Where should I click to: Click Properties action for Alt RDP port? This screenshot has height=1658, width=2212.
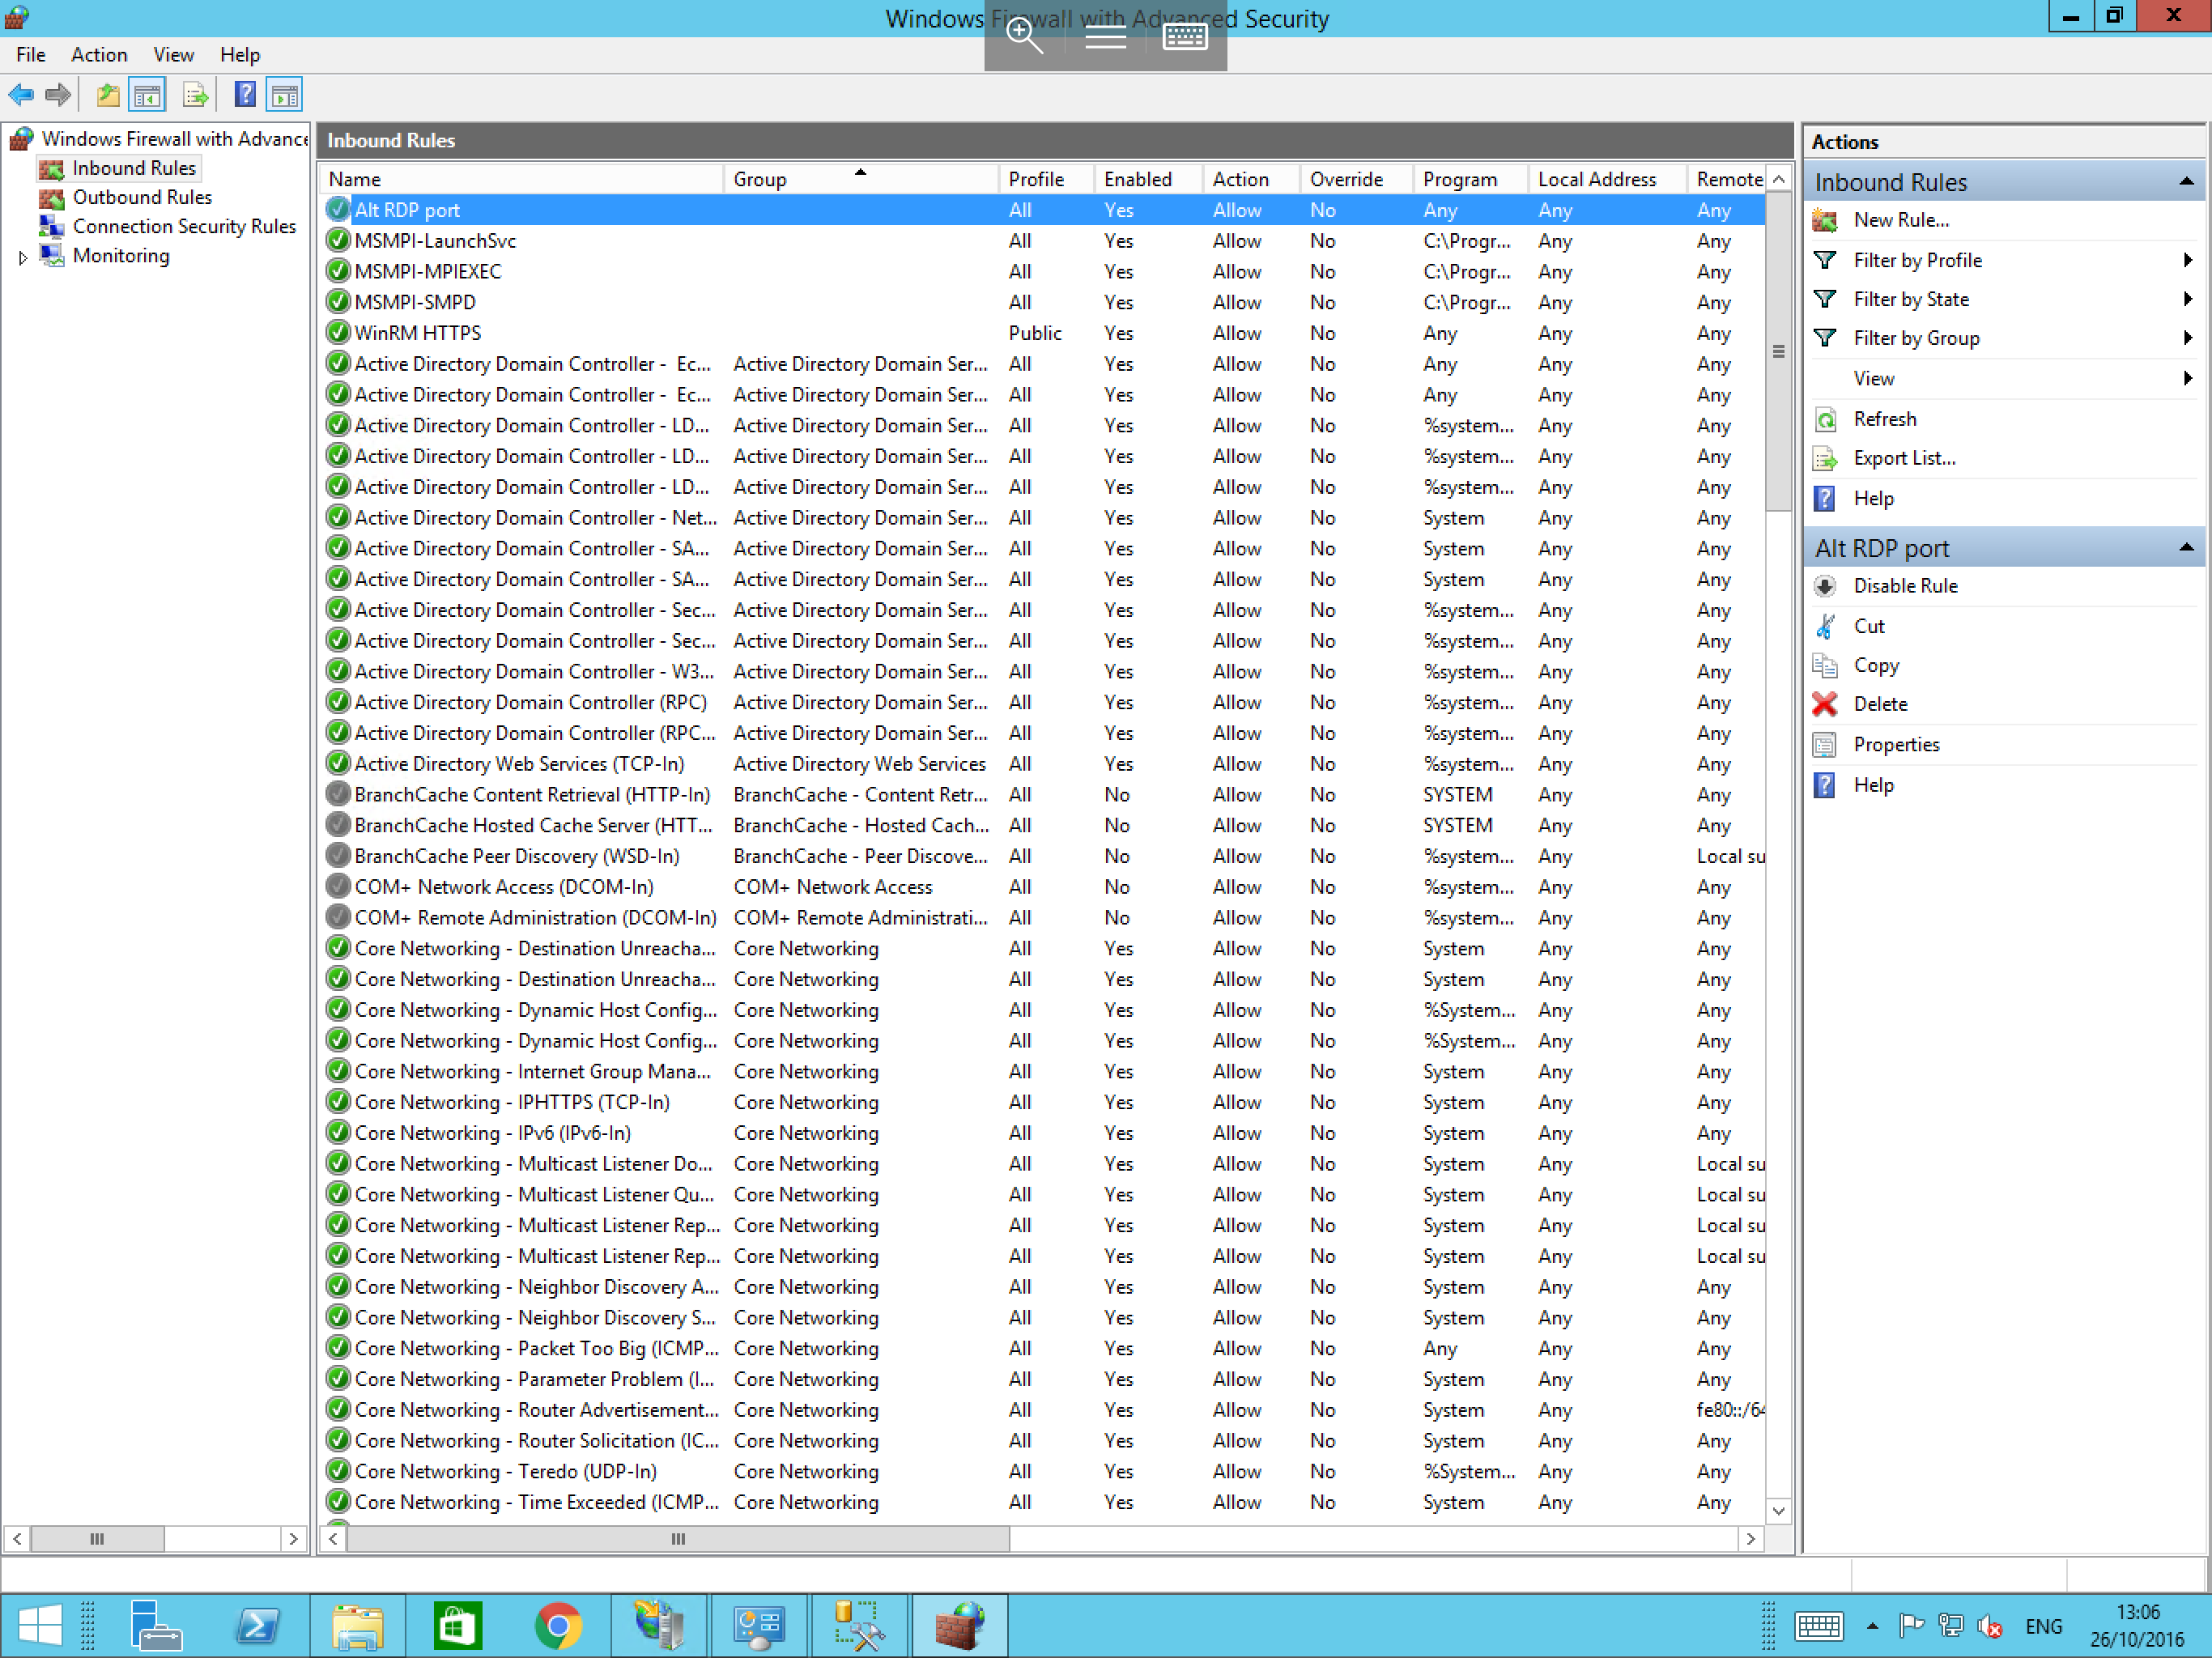point(1896,745)
